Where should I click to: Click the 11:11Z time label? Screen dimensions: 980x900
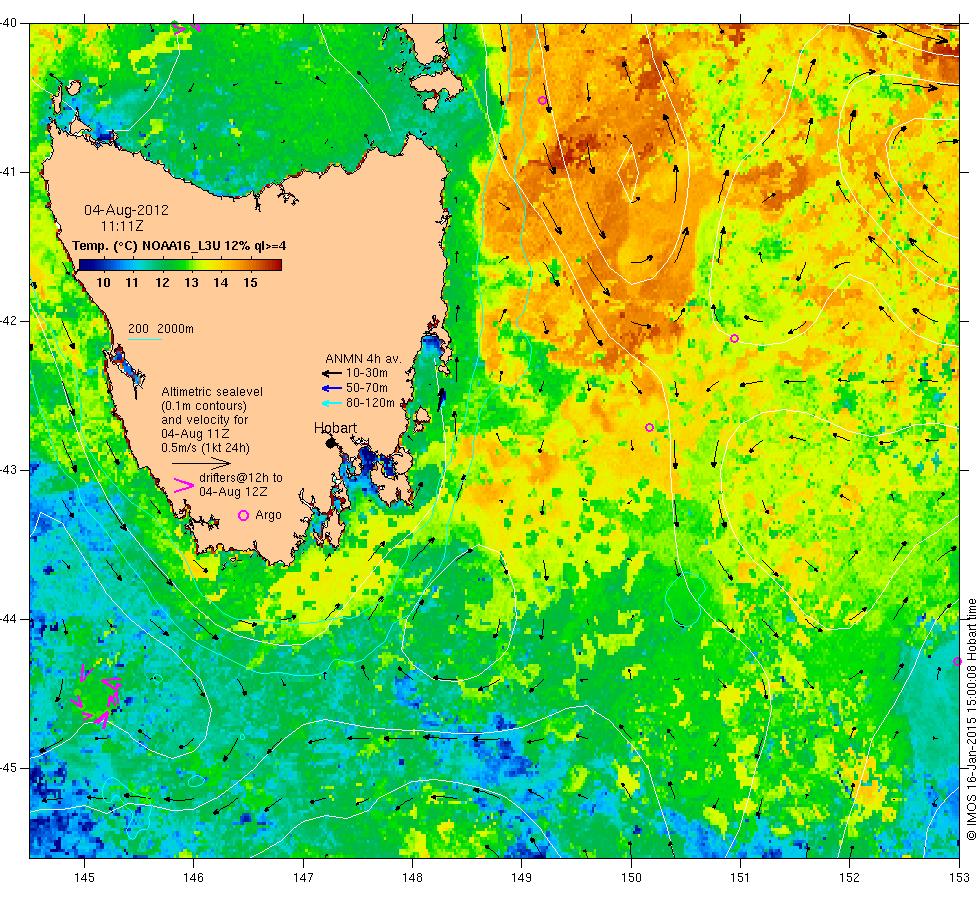click(122, 226)
